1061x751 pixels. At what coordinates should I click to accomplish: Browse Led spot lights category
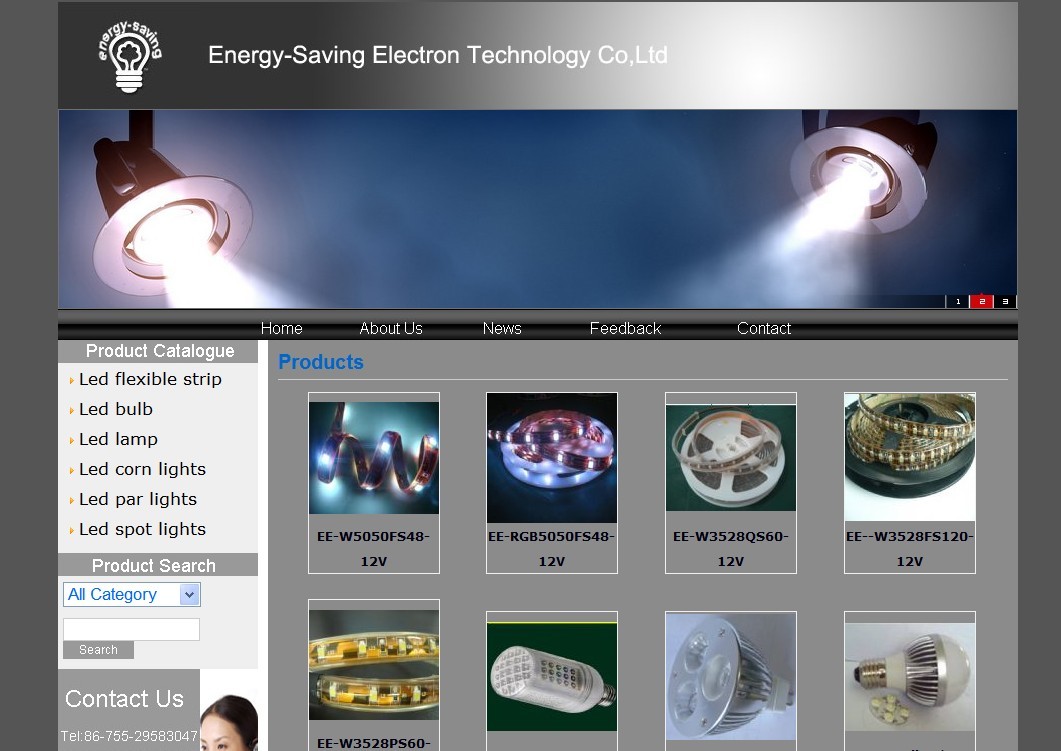coord(142,529)
